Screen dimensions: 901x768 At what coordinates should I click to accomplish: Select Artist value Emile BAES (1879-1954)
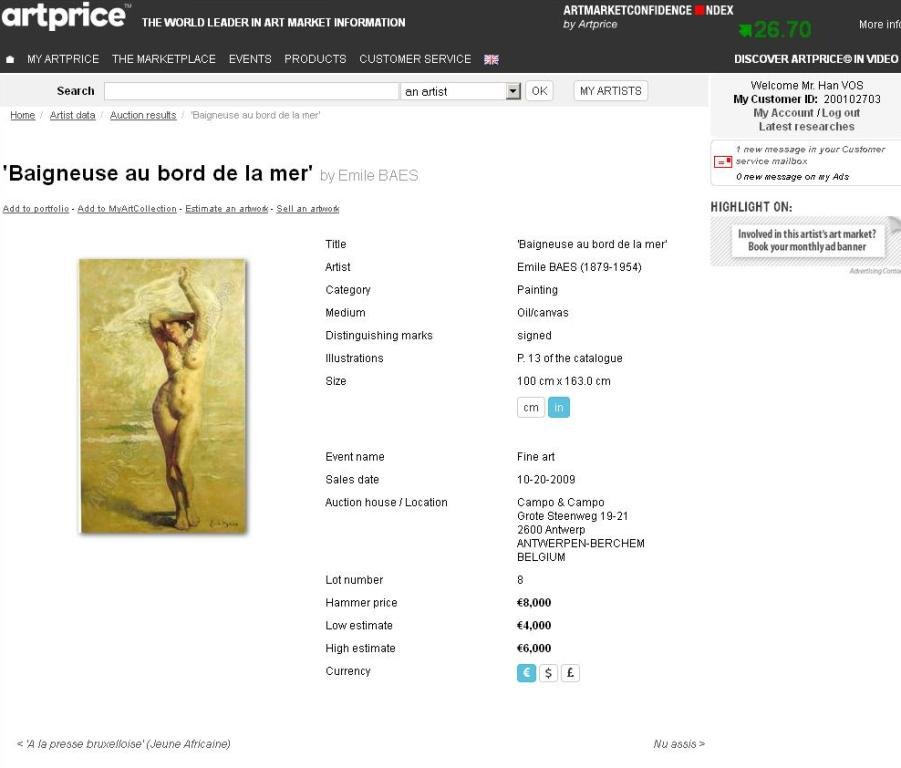point(579,267)
